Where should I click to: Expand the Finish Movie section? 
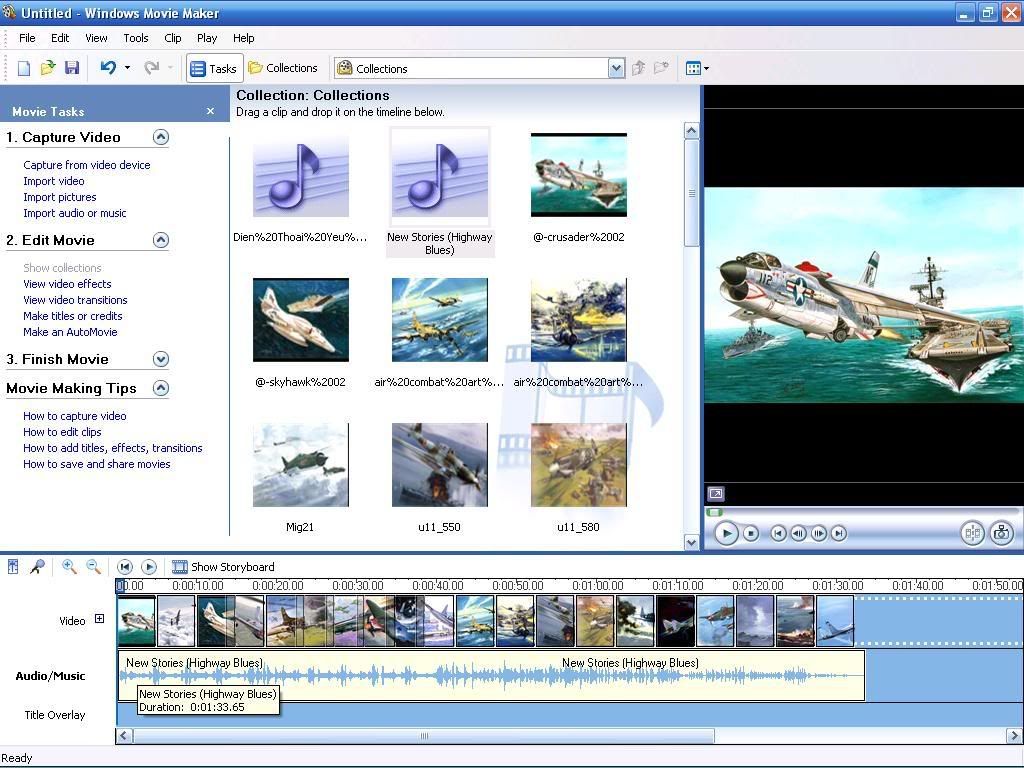[161, 359]
